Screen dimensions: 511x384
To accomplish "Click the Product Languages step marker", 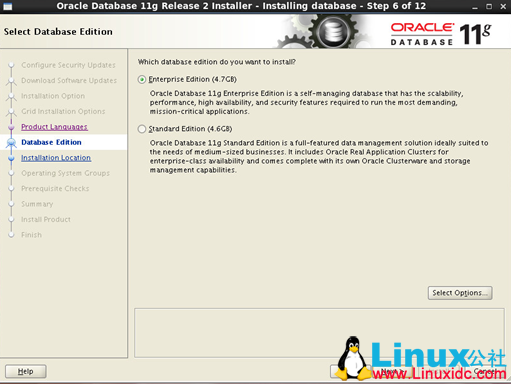I will (x=11, y=127).
